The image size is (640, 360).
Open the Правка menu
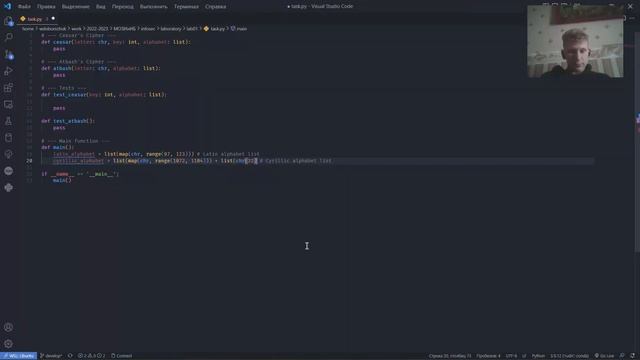click(46, 7)
